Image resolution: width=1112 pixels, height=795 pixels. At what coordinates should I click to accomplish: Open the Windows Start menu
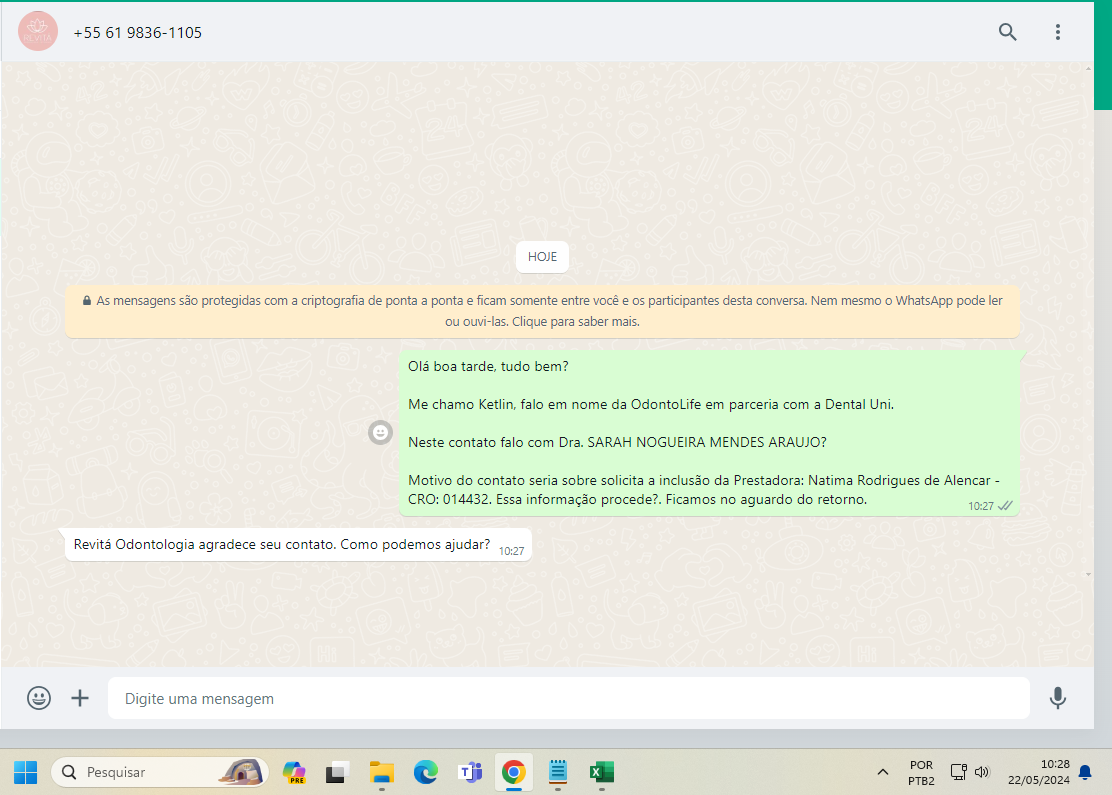click(x=26, y=772)
